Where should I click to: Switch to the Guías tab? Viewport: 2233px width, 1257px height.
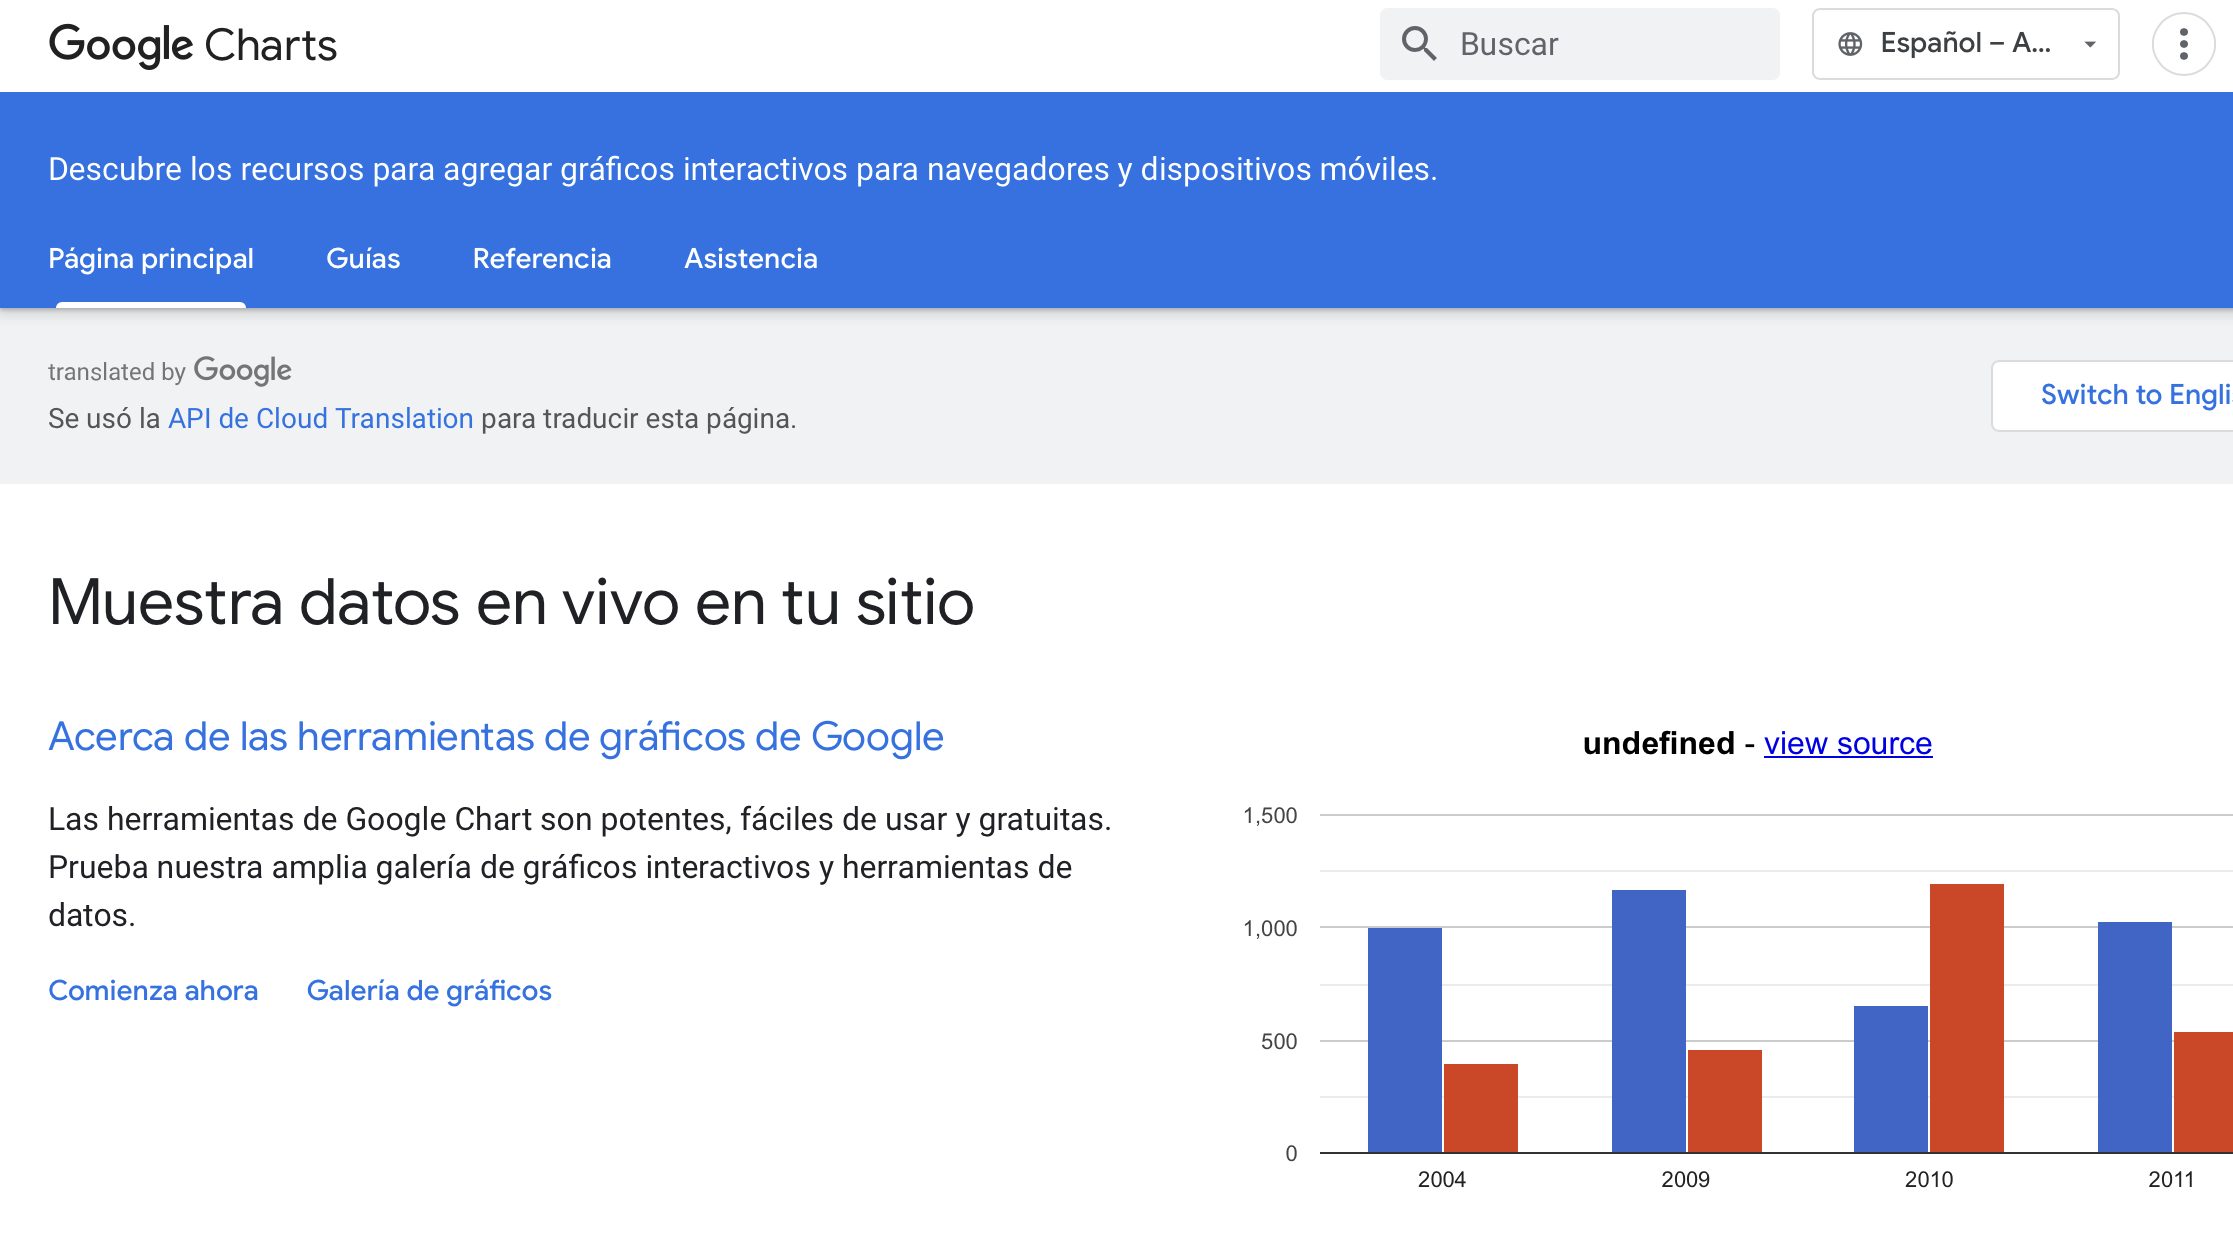363,259
